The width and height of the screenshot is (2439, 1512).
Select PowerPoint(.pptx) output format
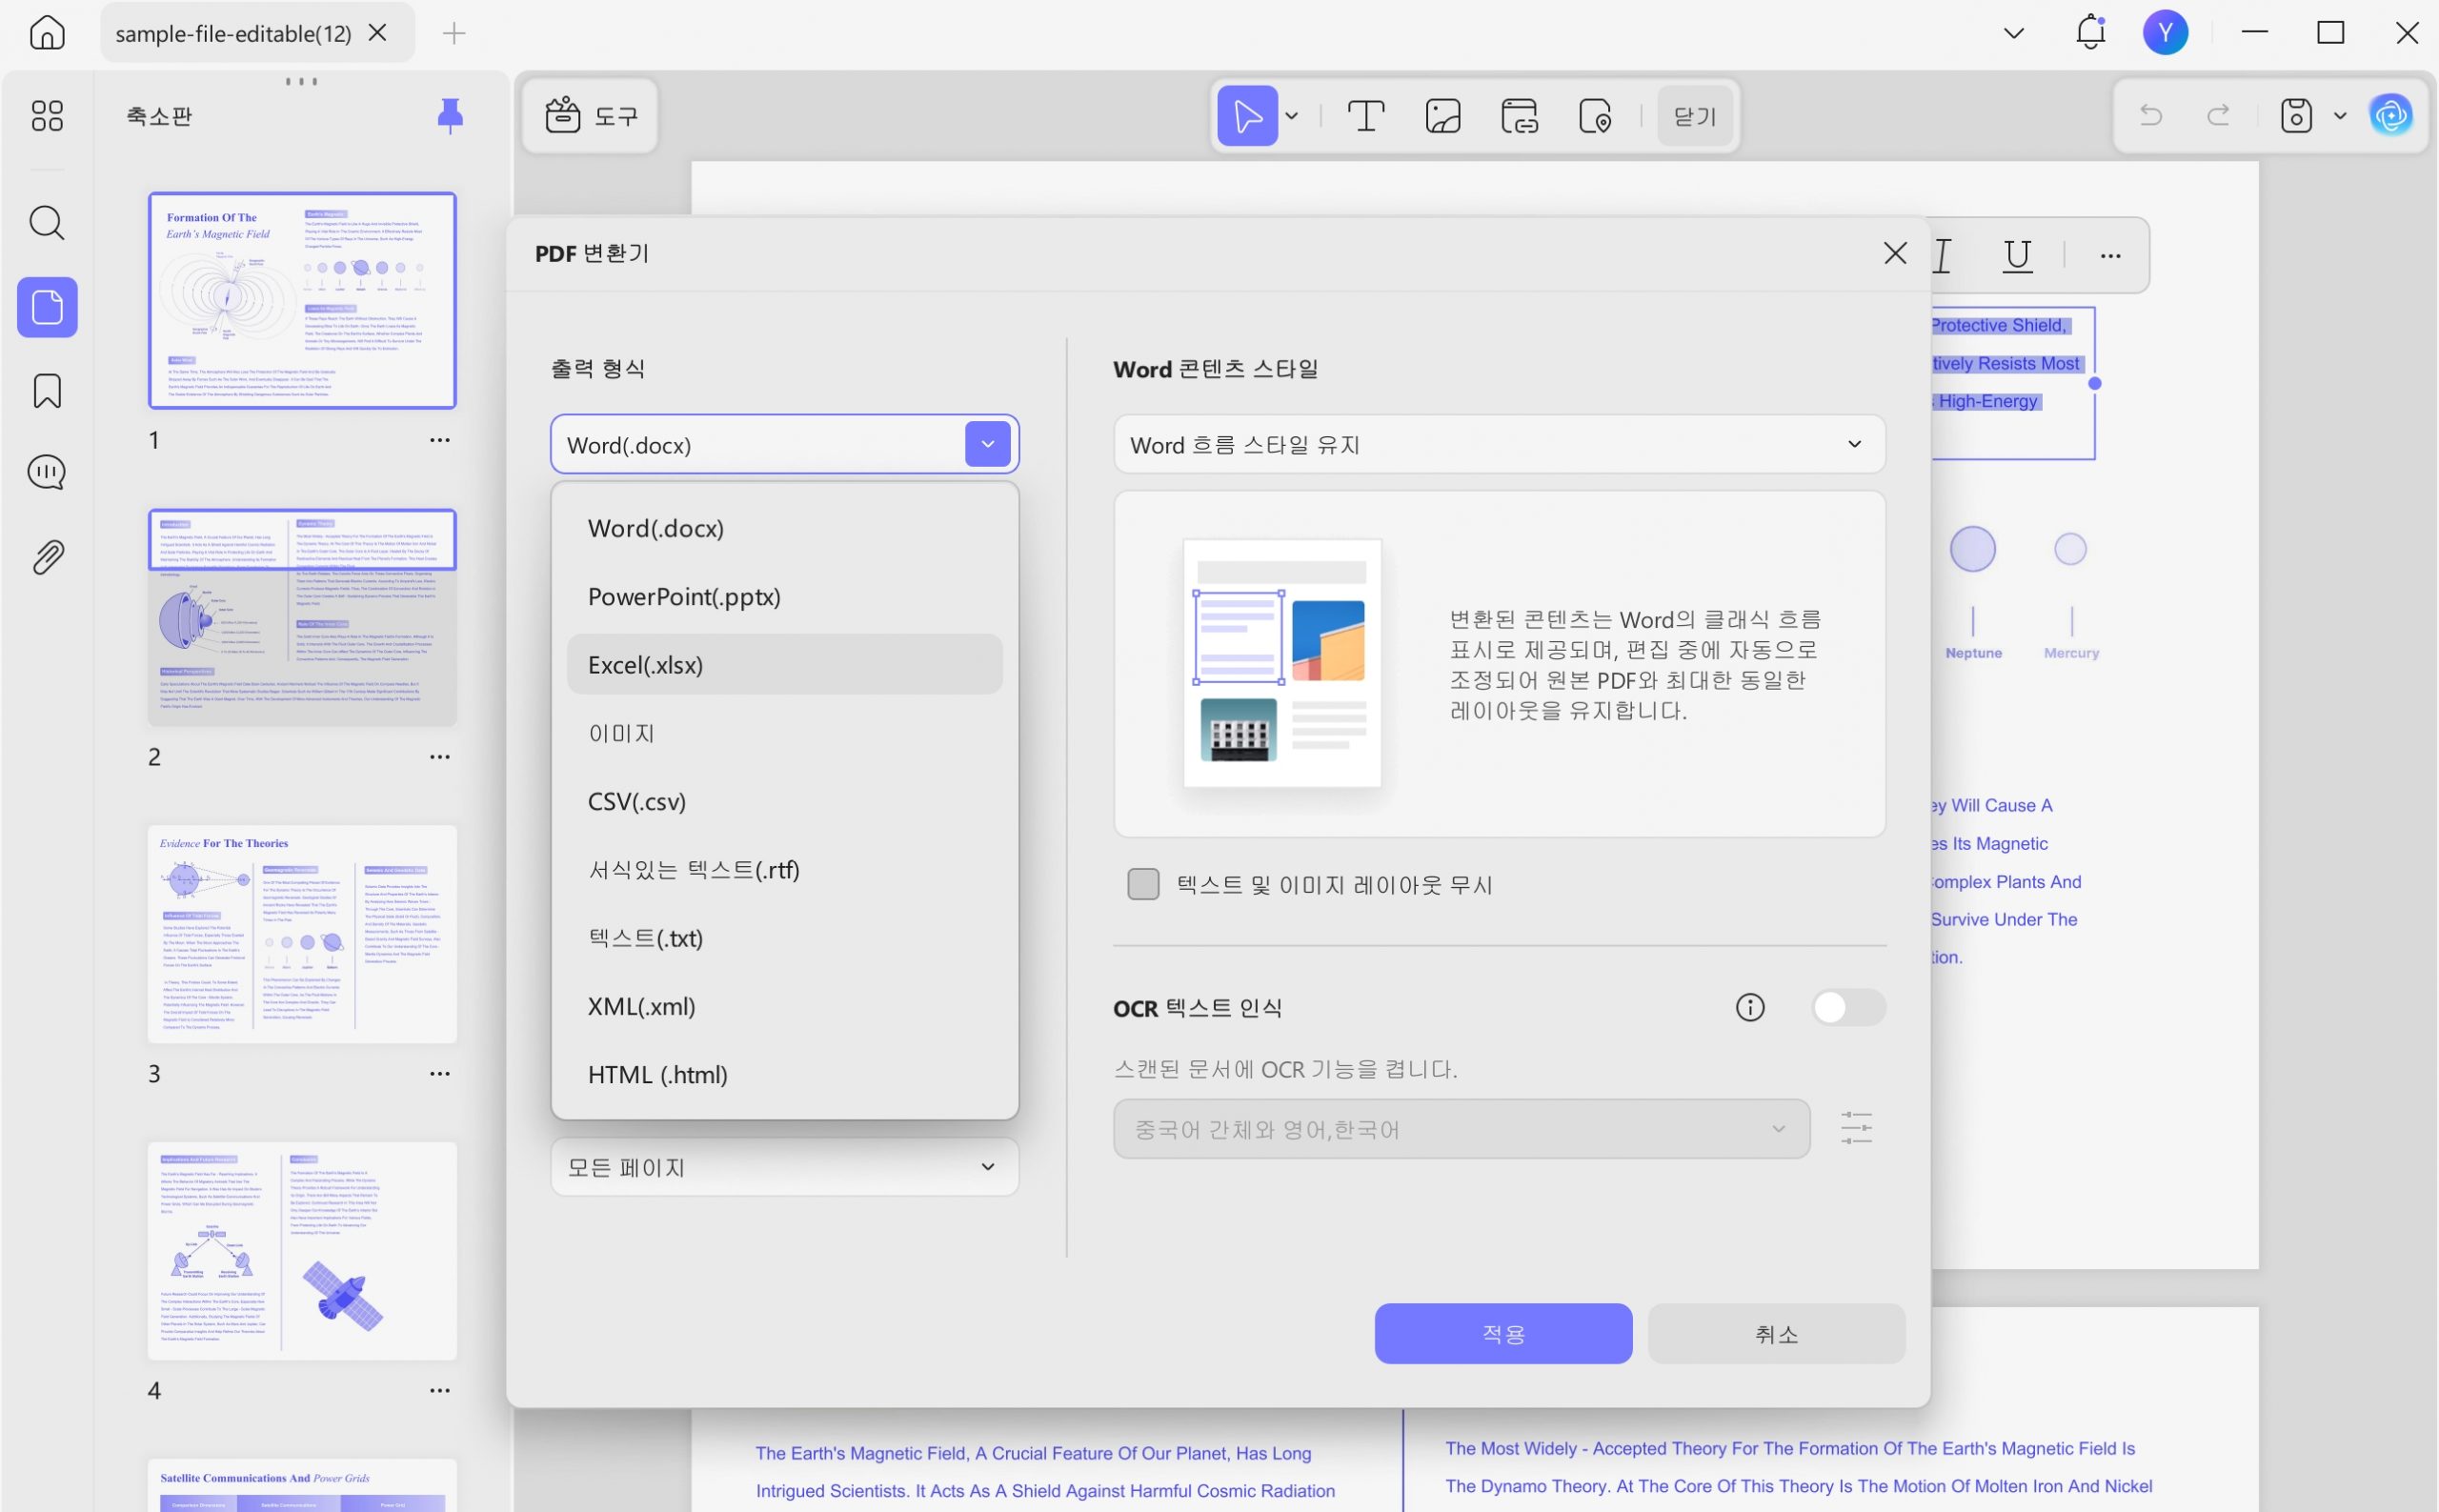(x=784, y=596)
